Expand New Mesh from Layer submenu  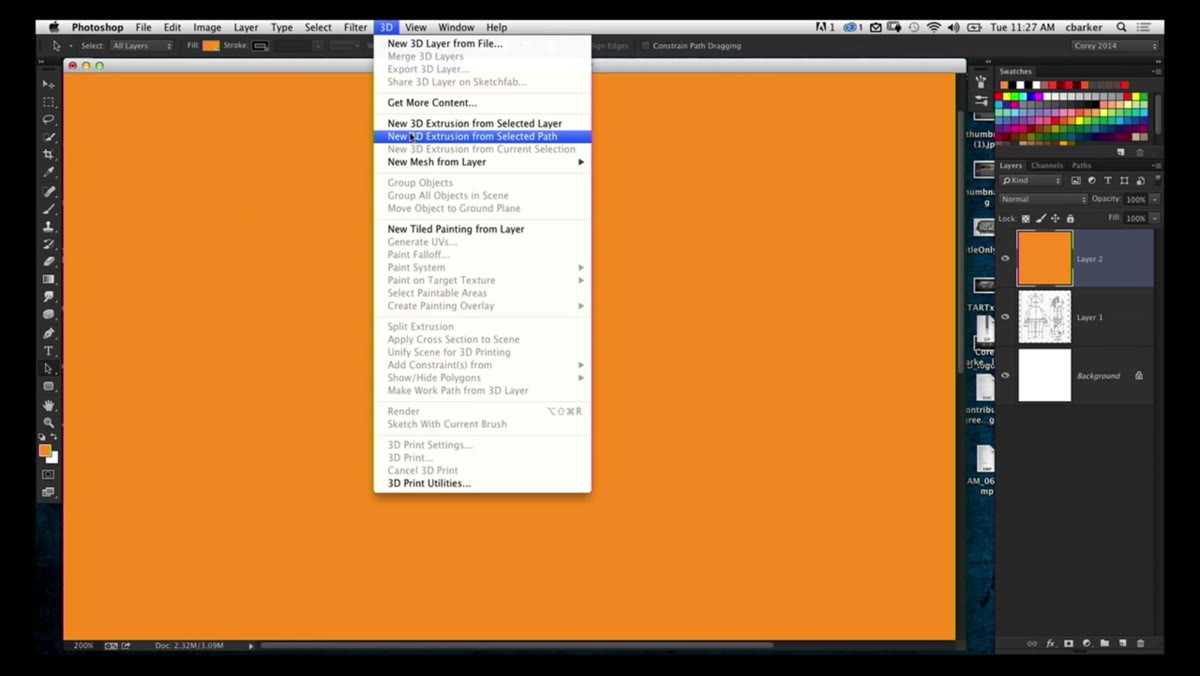click(482, 162)
